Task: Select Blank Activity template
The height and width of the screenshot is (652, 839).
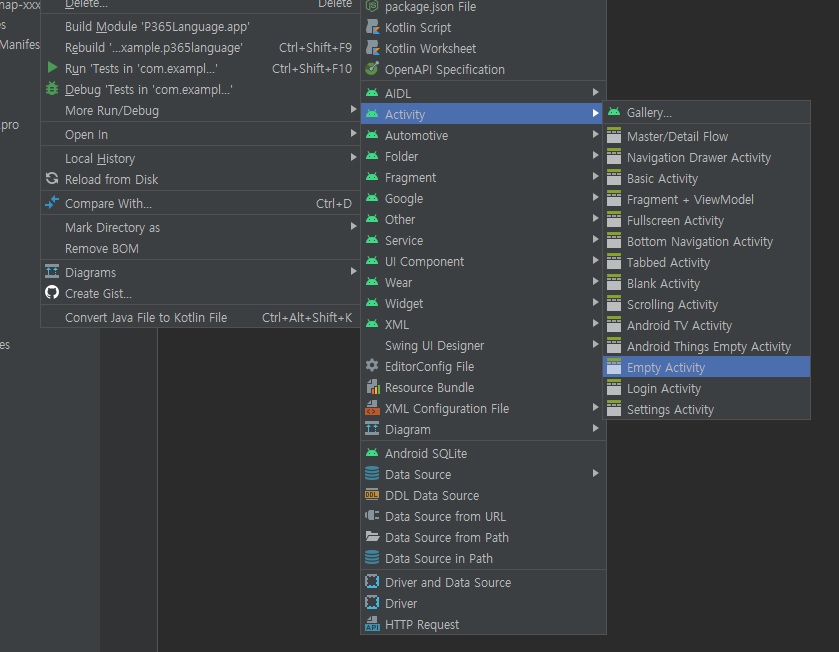Action: coord(706,283)
